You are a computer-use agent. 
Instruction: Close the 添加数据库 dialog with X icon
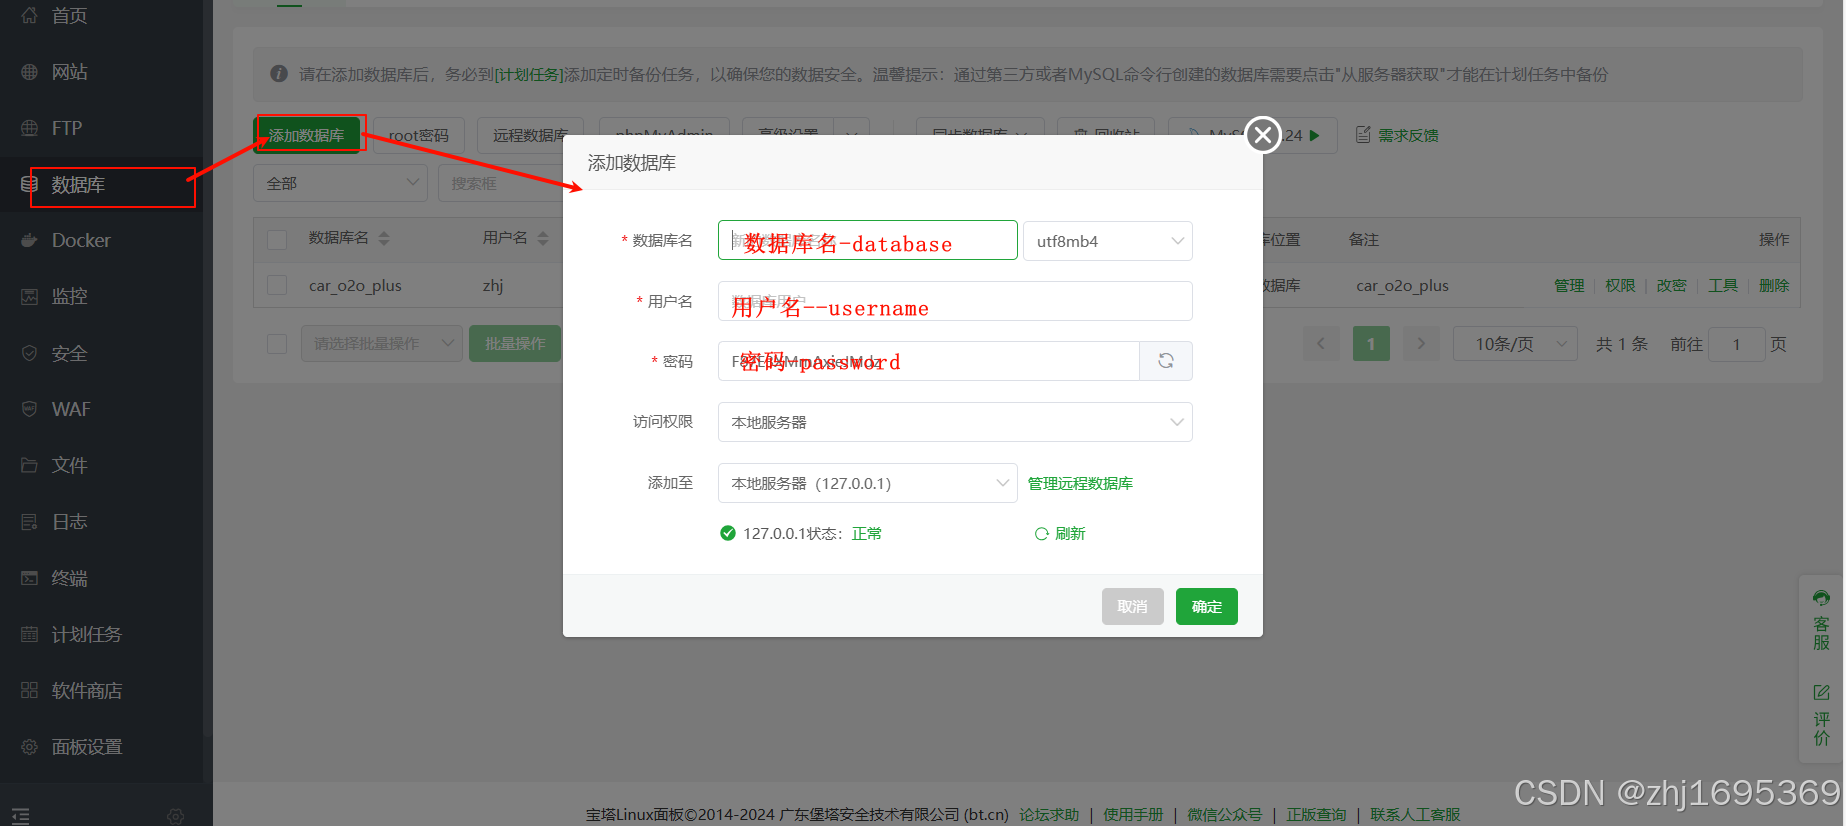[1263, 134]
